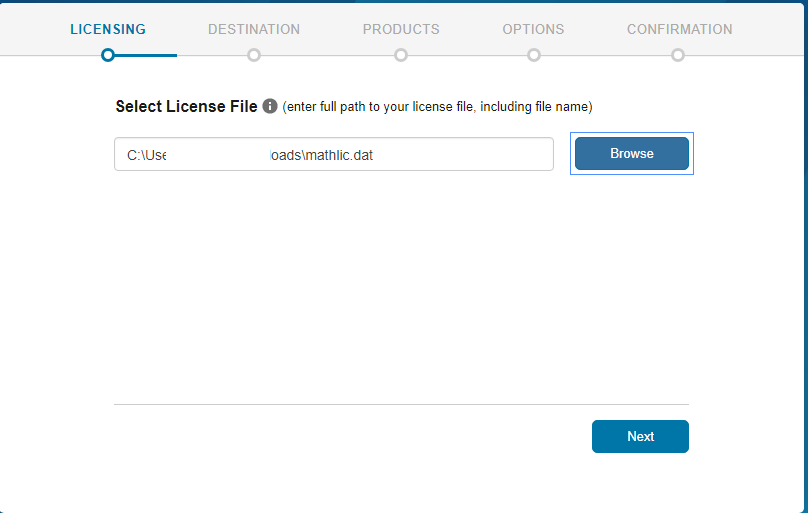Open the OPTIONS step tab
This screenshot has width=808, height=513.
tap(533, 29)
